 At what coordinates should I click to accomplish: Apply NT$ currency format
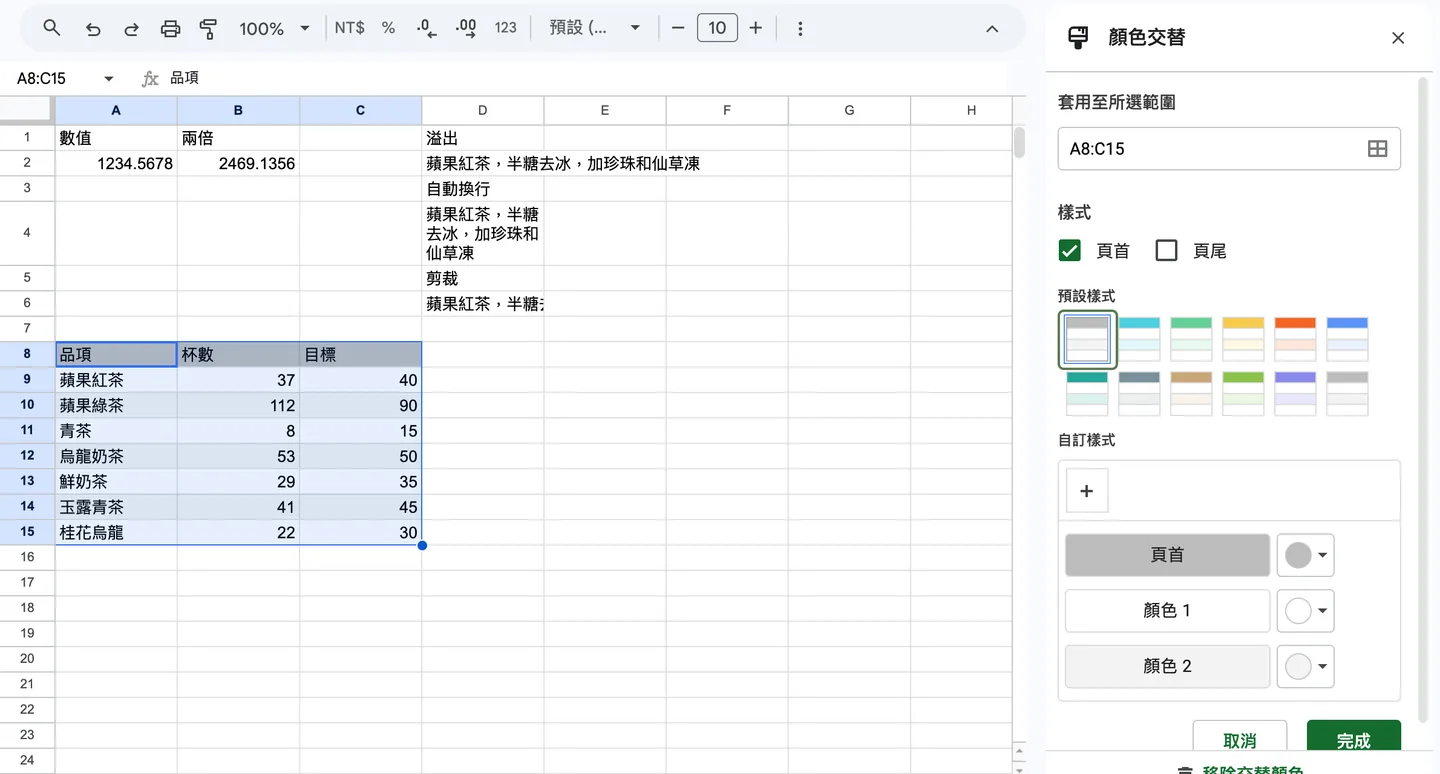(349, 28)
